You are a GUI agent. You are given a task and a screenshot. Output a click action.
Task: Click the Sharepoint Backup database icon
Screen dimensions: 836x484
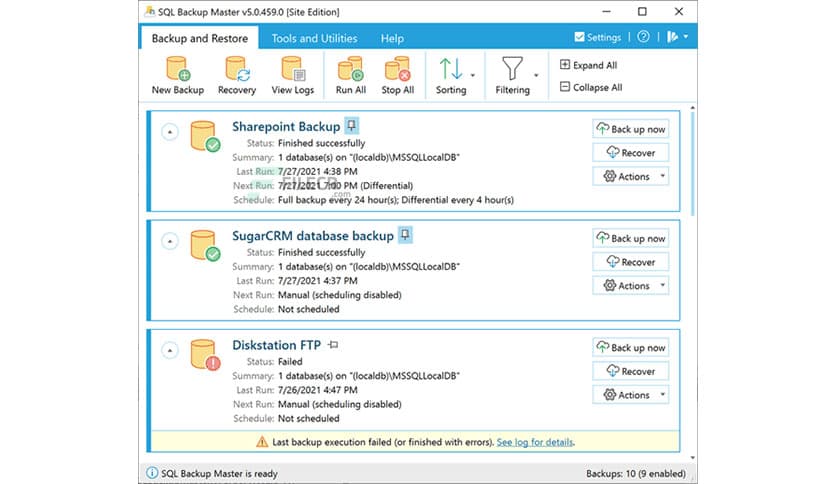tap(205, 136)
